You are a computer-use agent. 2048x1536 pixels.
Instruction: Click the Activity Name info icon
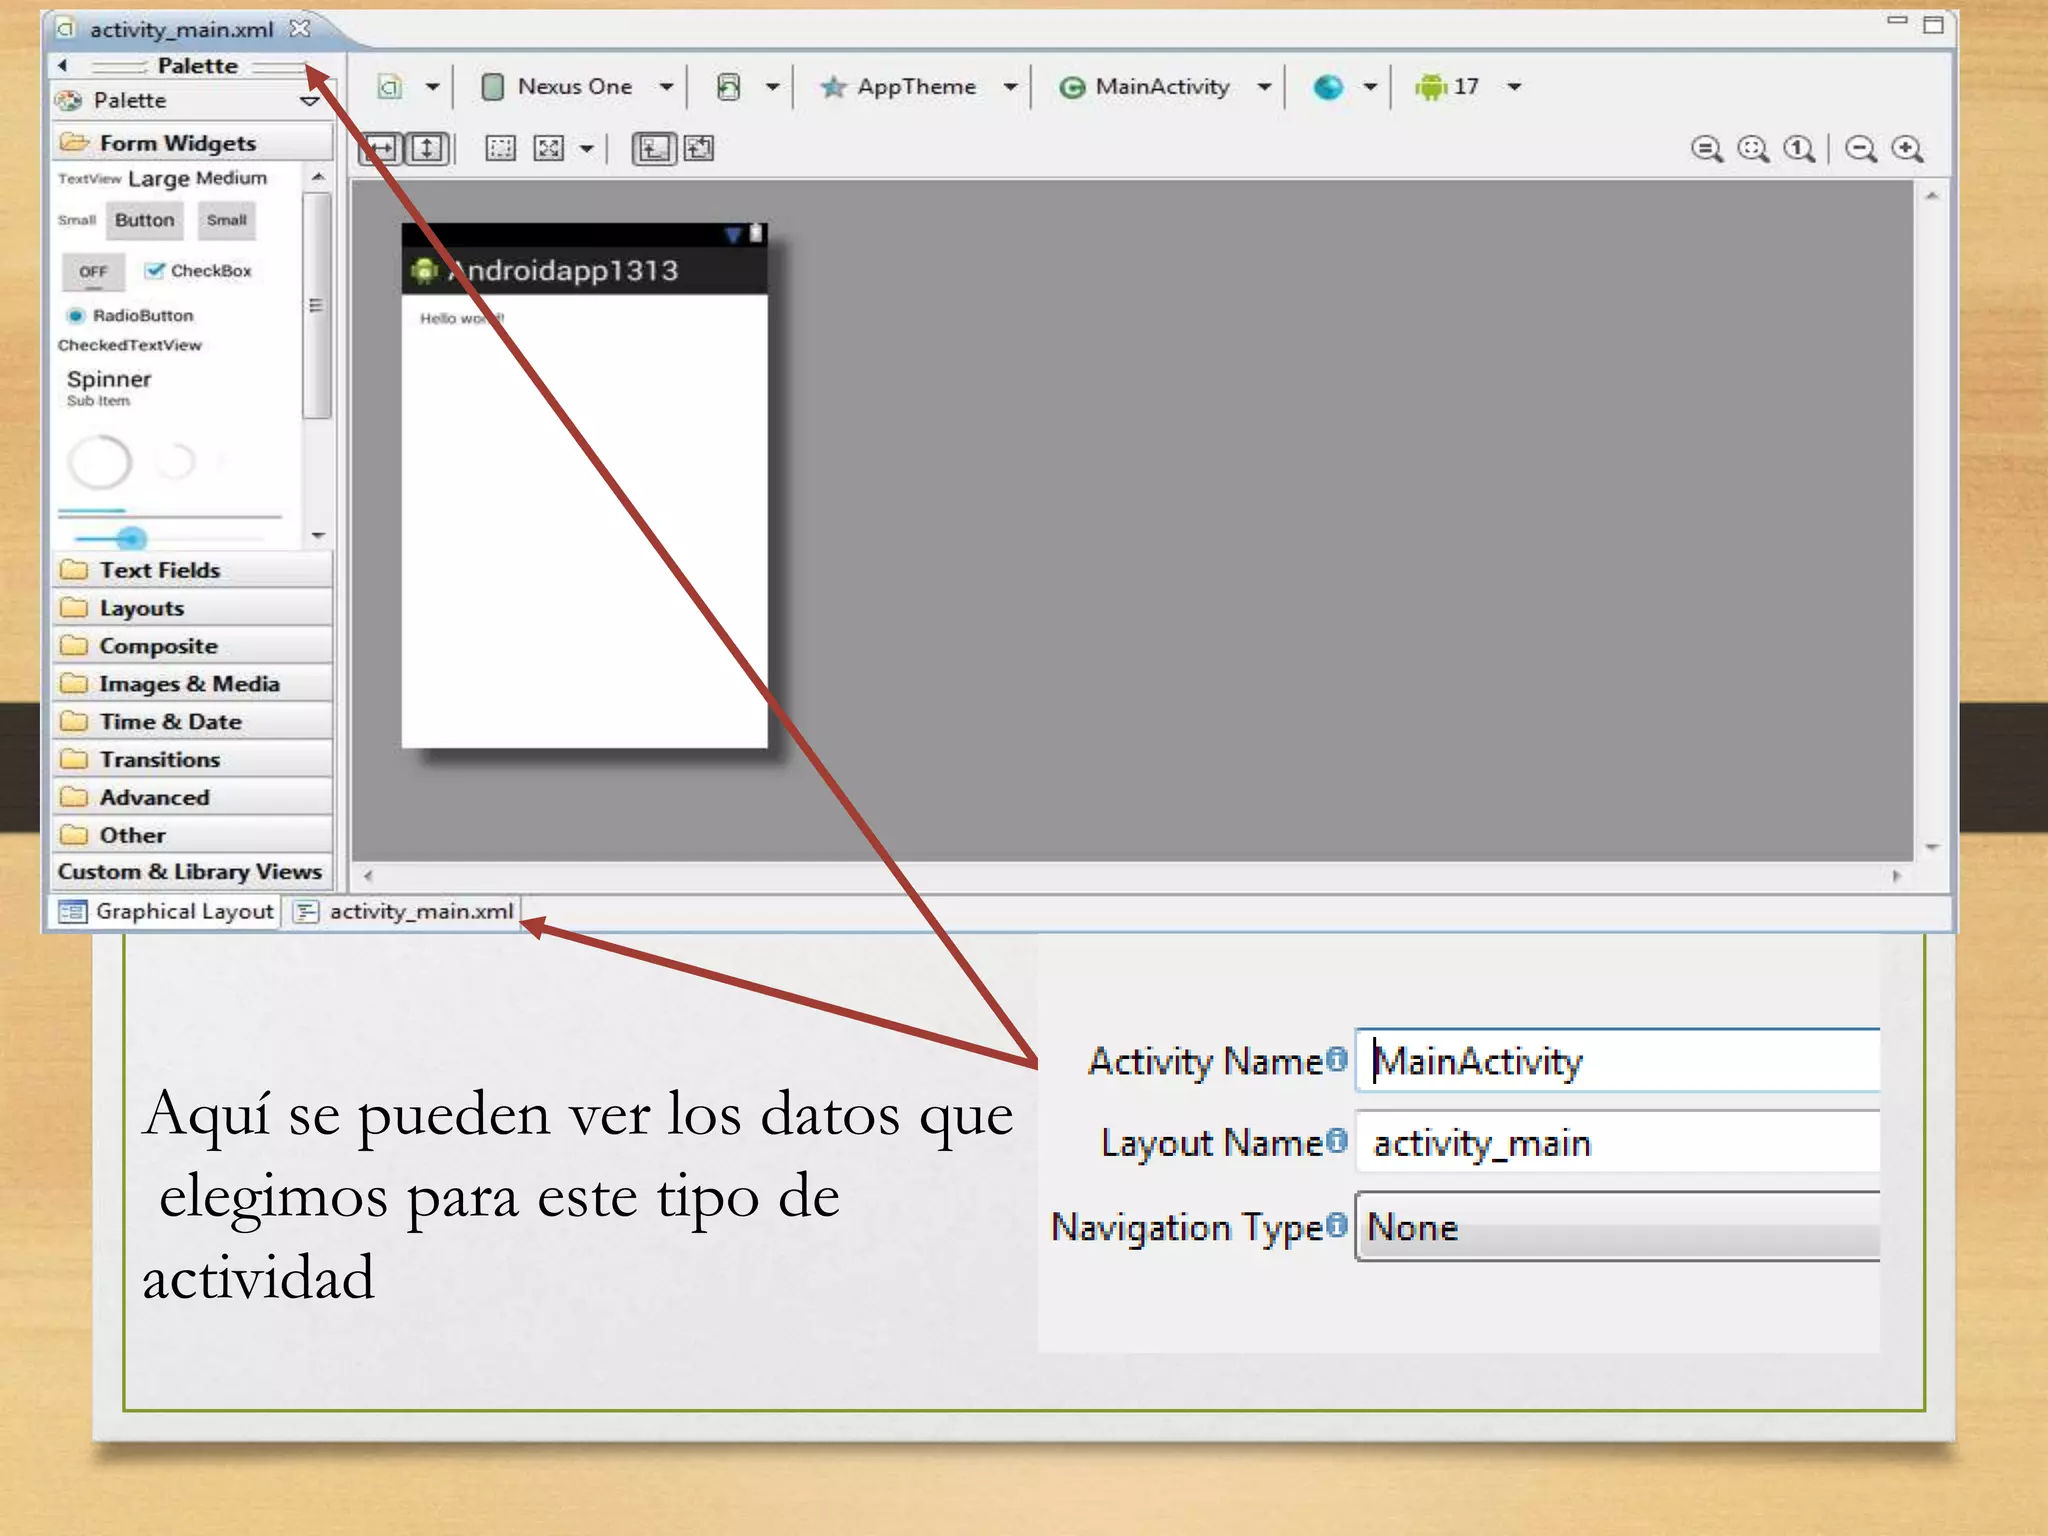pyautogui.click(x=1337, y=1058)
